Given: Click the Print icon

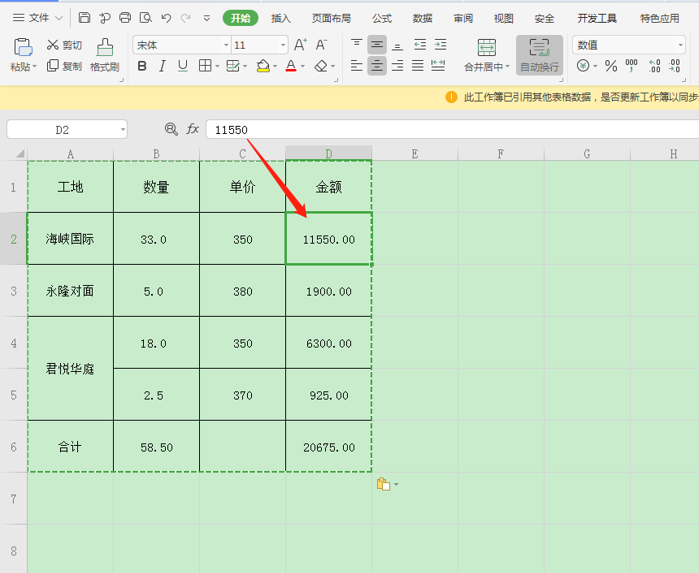Looking at the screenshot, I should pyautogui.click(x=125, y=18).
